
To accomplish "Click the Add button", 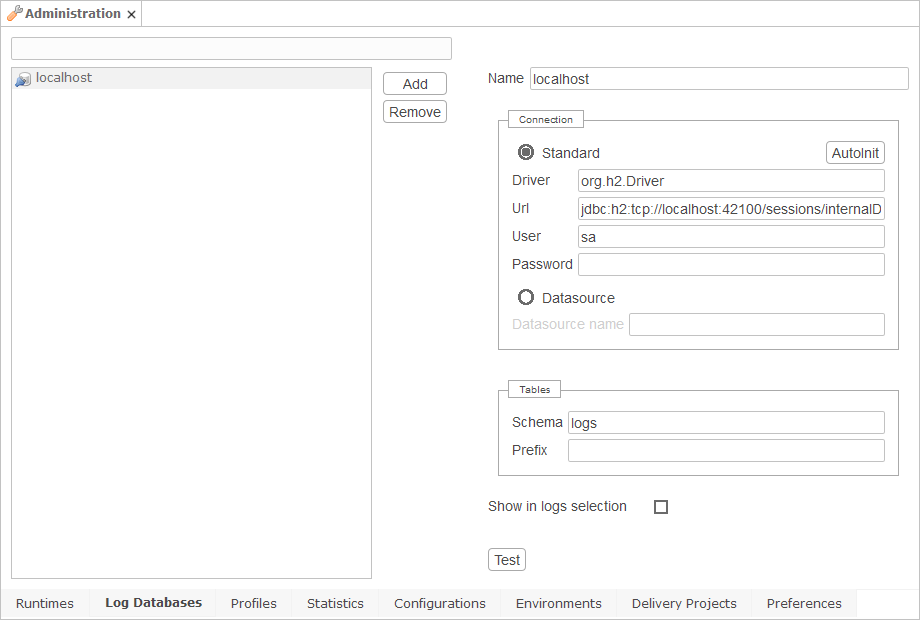I will (x=414, y=83).
